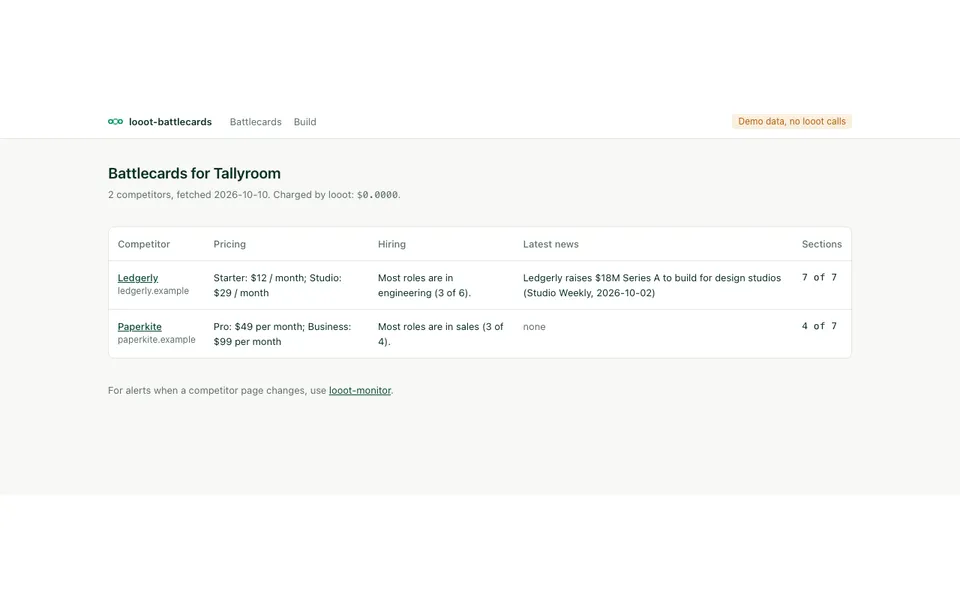960x600 pixels.
Task: Follow the looot-monitor link
Action: click(x=360, y=391)
